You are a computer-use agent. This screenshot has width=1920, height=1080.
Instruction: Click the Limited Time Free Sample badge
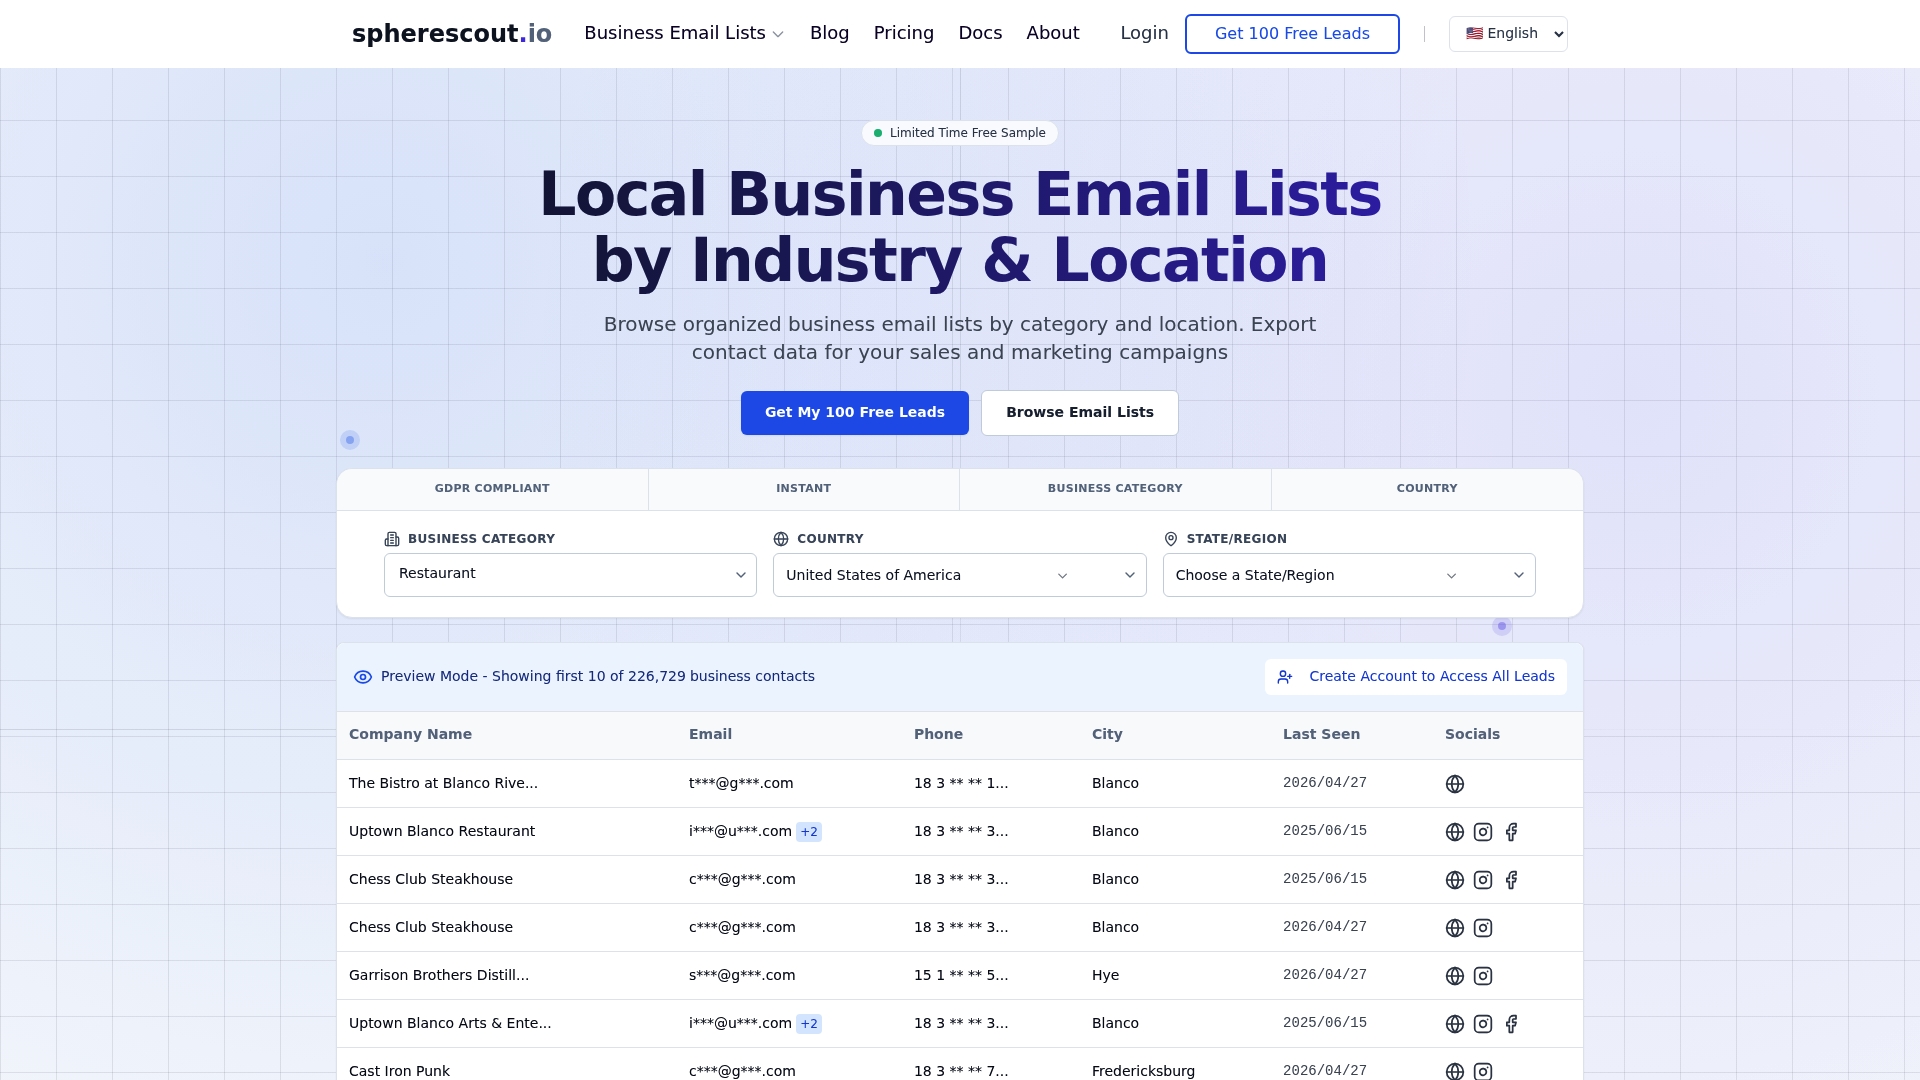959,133
